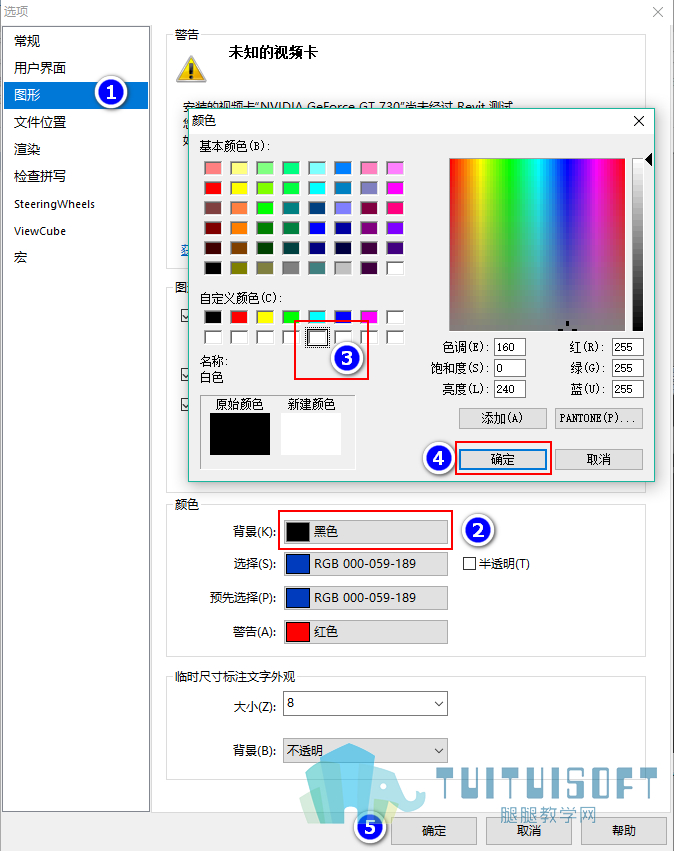The image size is (674, 851).
Task: Pick the white basic color swatch
Action: click(x=395, y=268)
